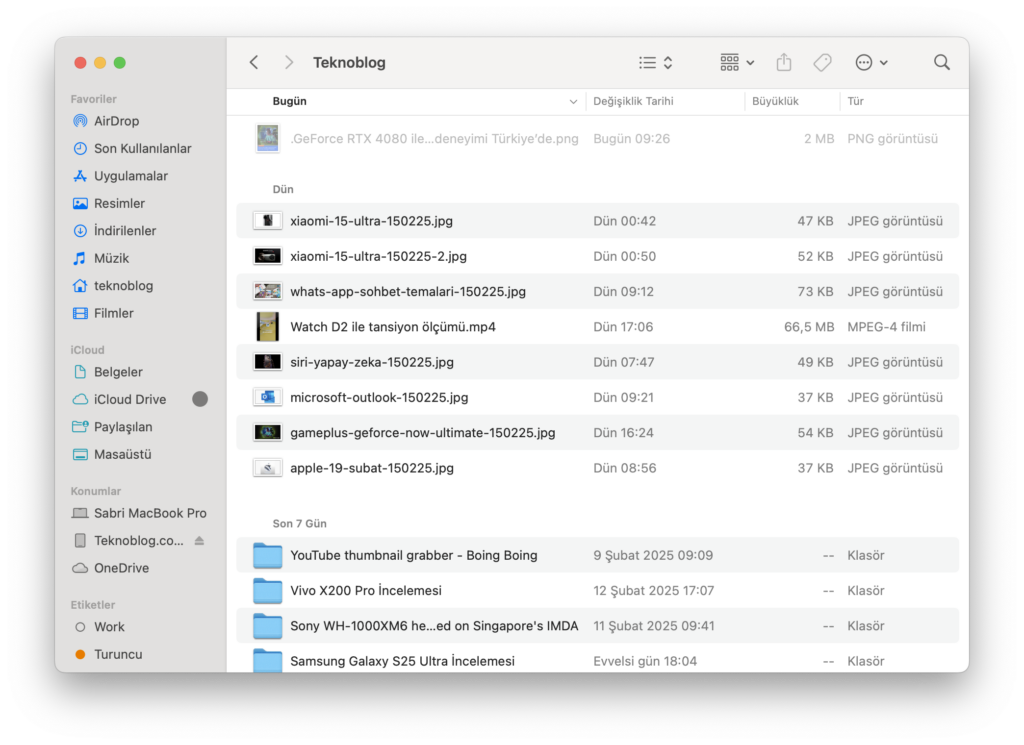The image size is (1024, 745).
Task: Click the iCloud Drive sync status indicator
Action: (200, 399)
